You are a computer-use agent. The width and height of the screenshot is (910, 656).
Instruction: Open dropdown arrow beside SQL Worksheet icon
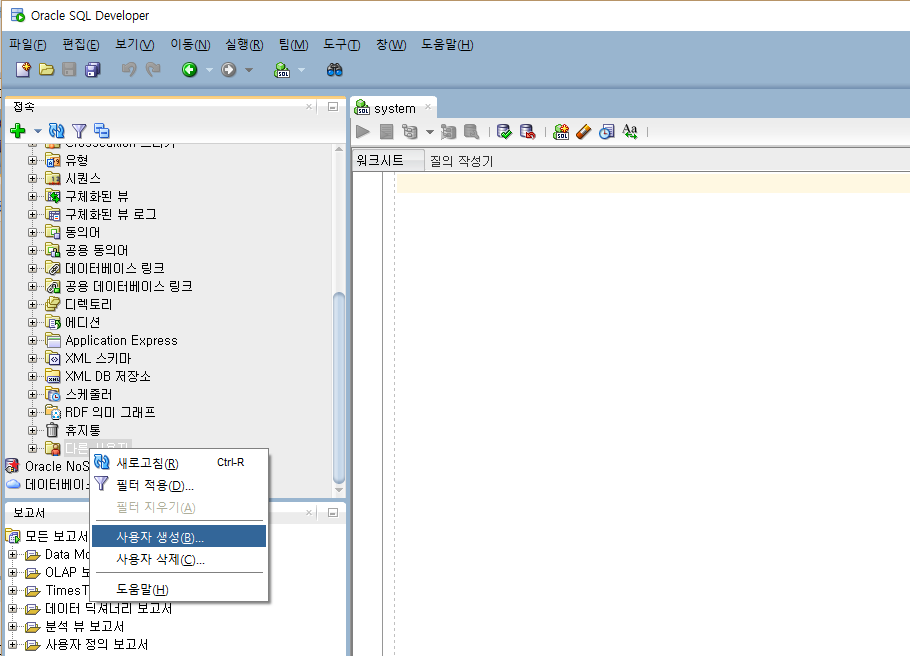coord(301,70)
